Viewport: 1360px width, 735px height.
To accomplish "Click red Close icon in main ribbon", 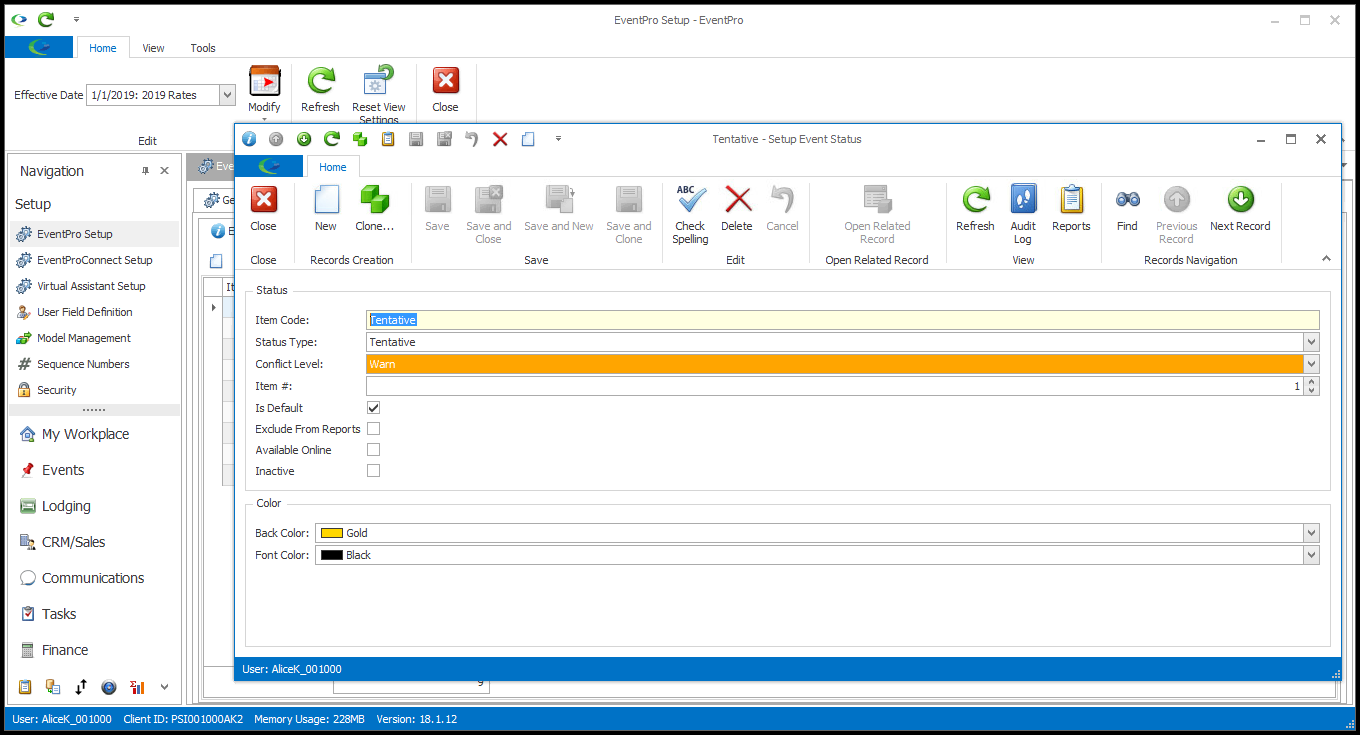I will pyautogui.click(x=445, y=81).
